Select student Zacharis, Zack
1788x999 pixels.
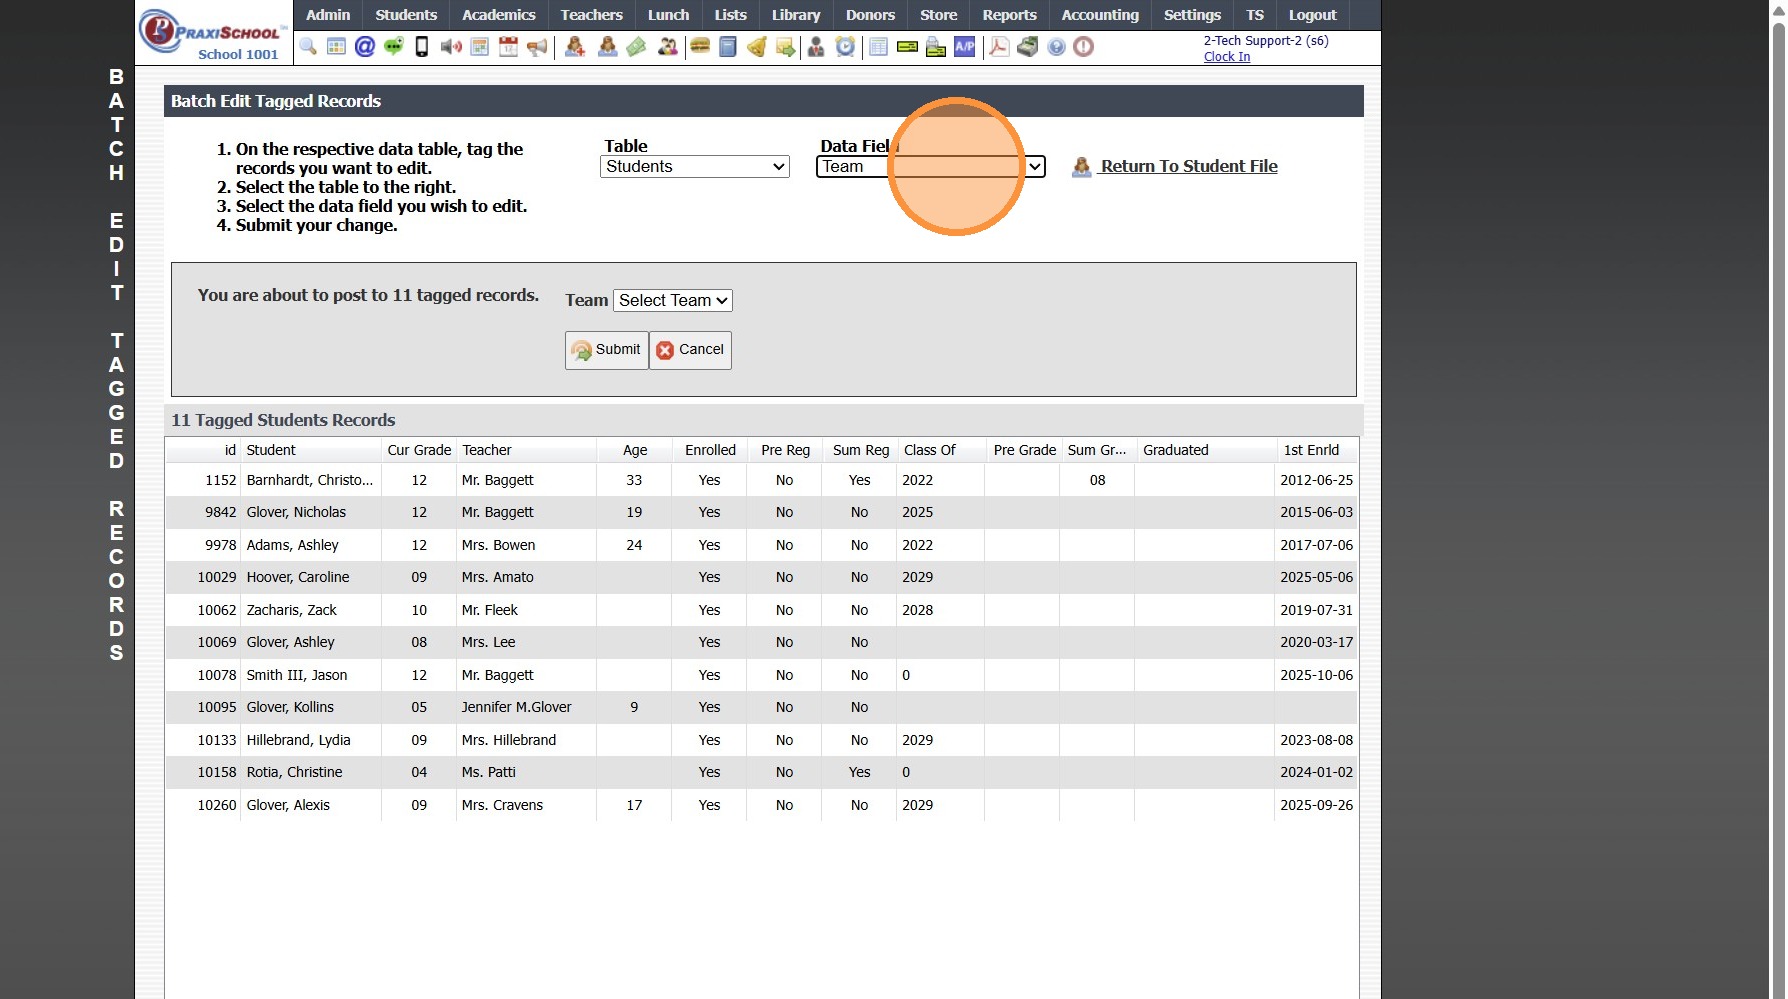point(761,610)
